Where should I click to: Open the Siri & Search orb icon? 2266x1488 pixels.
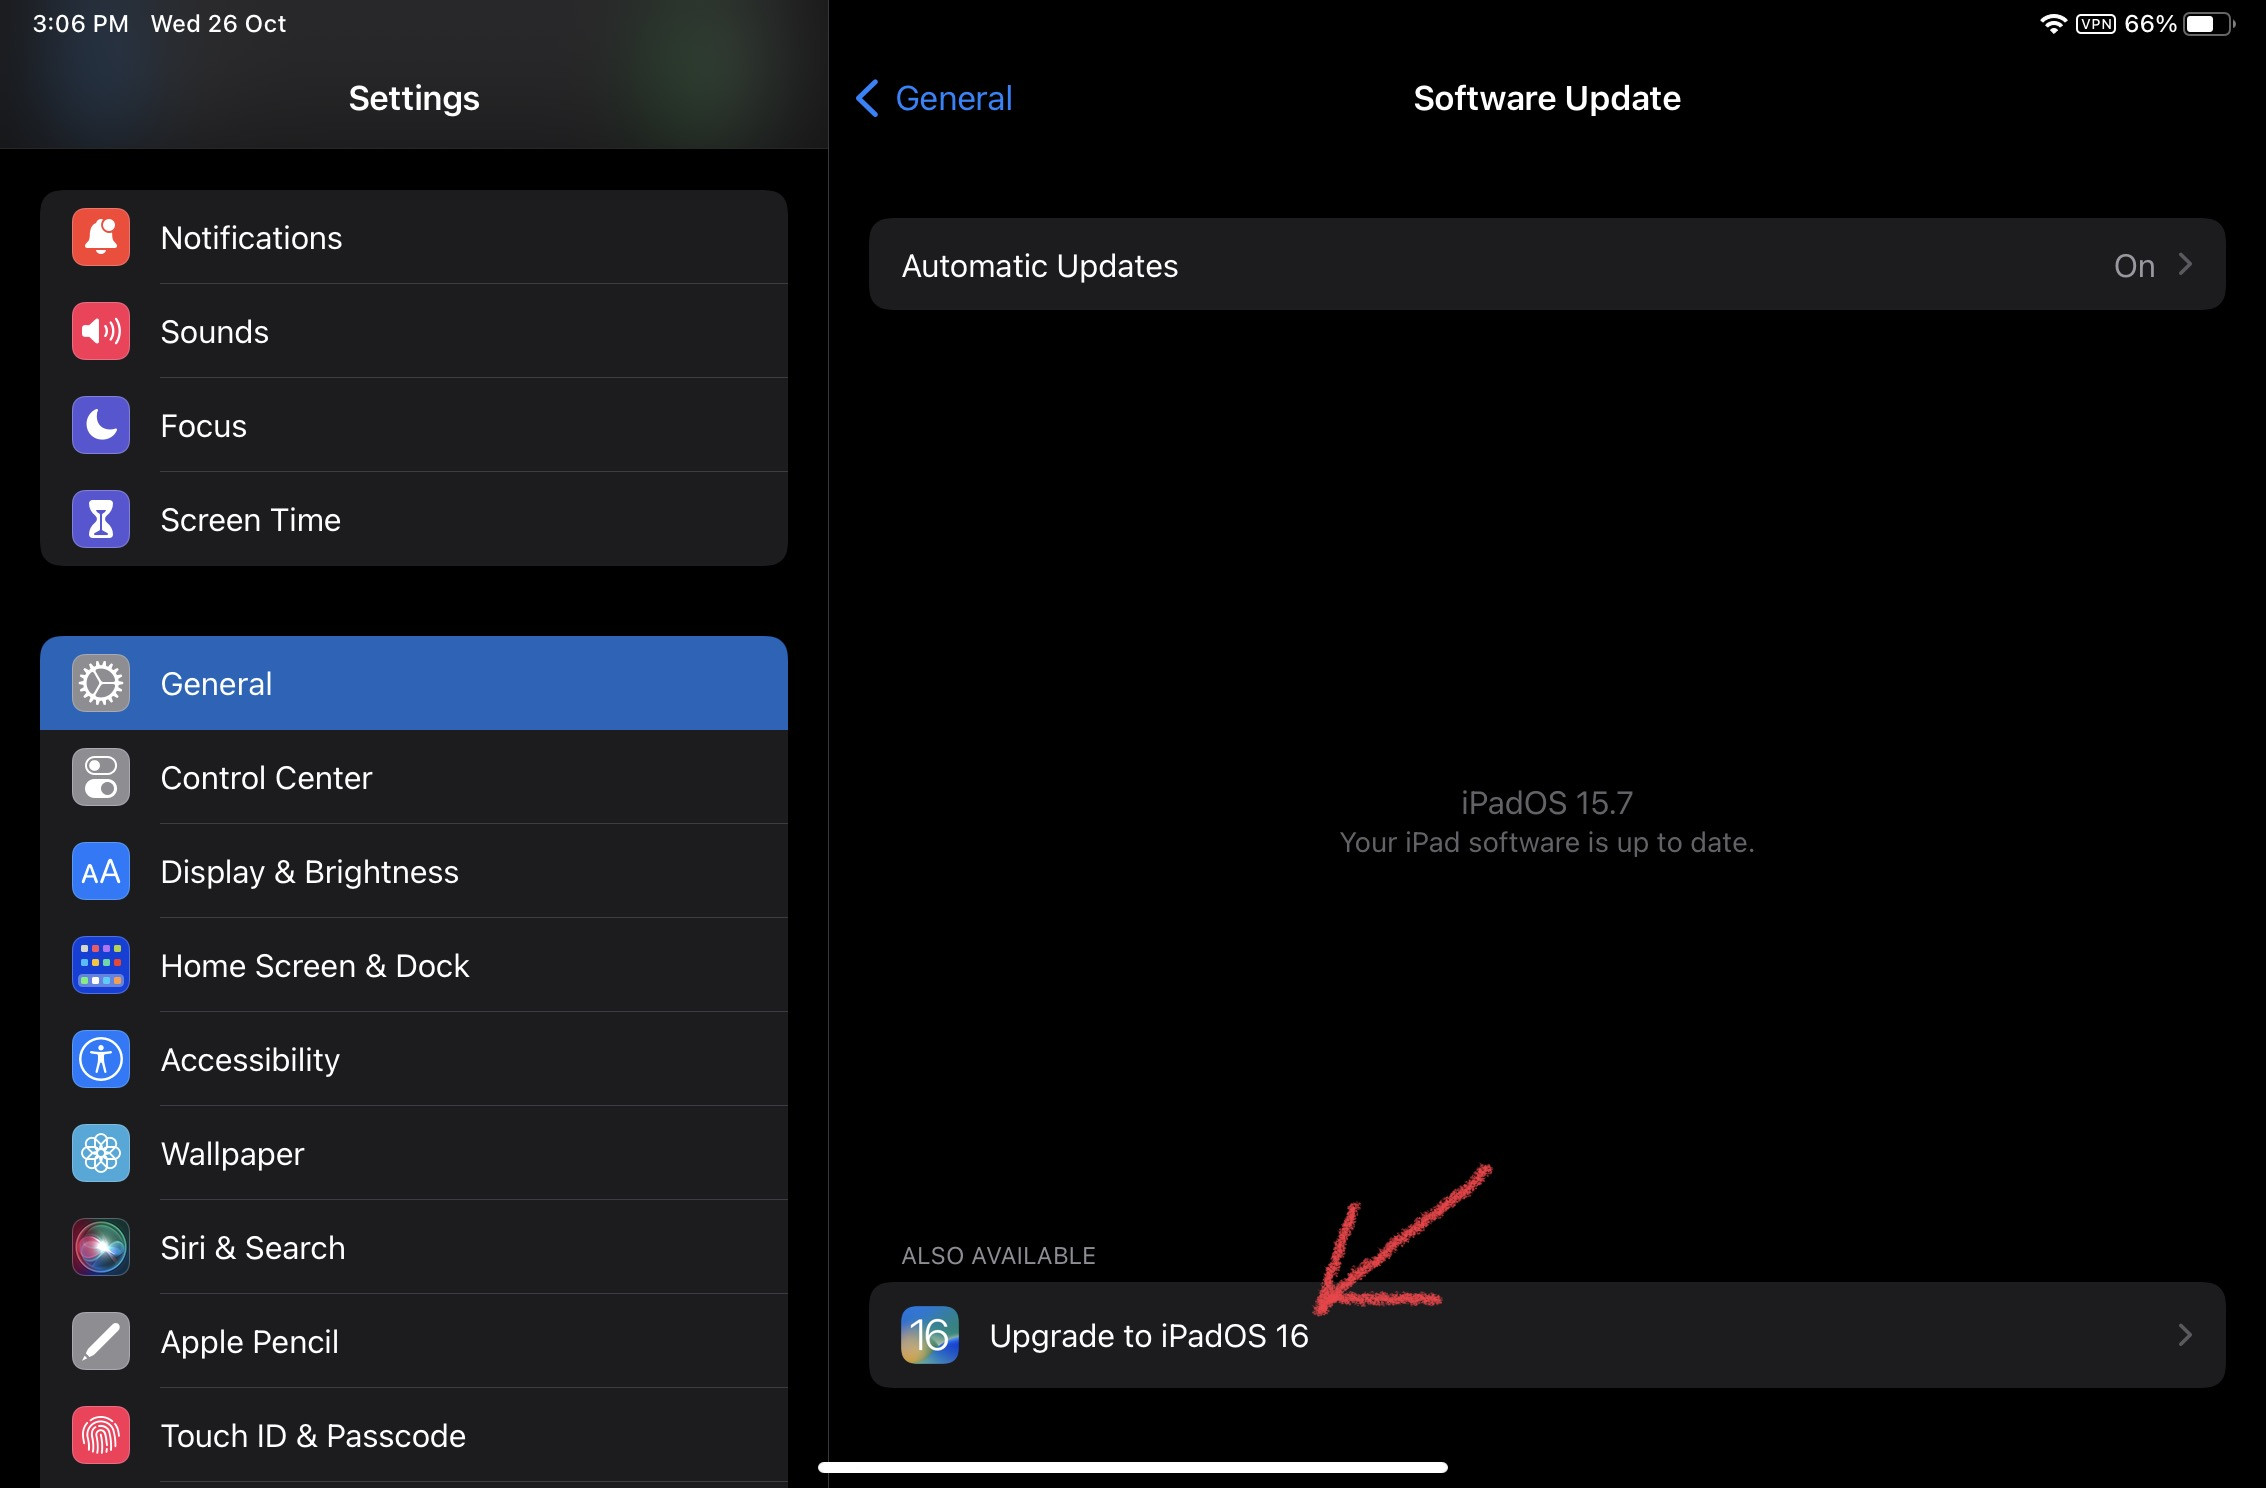coord(101,1247)
